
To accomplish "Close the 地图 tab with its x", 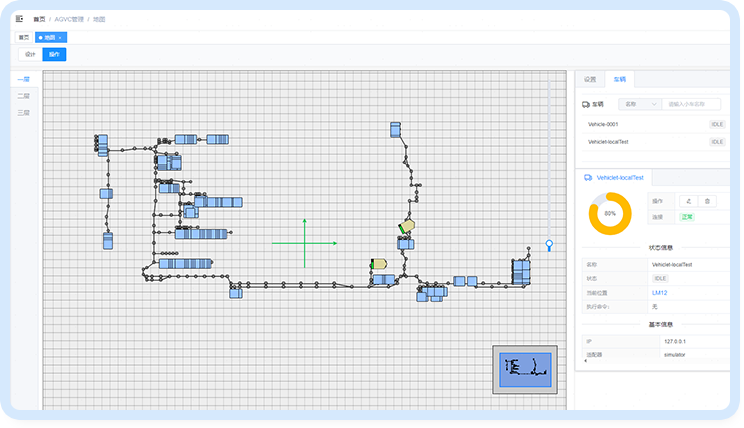I will [x=59, y=37].
